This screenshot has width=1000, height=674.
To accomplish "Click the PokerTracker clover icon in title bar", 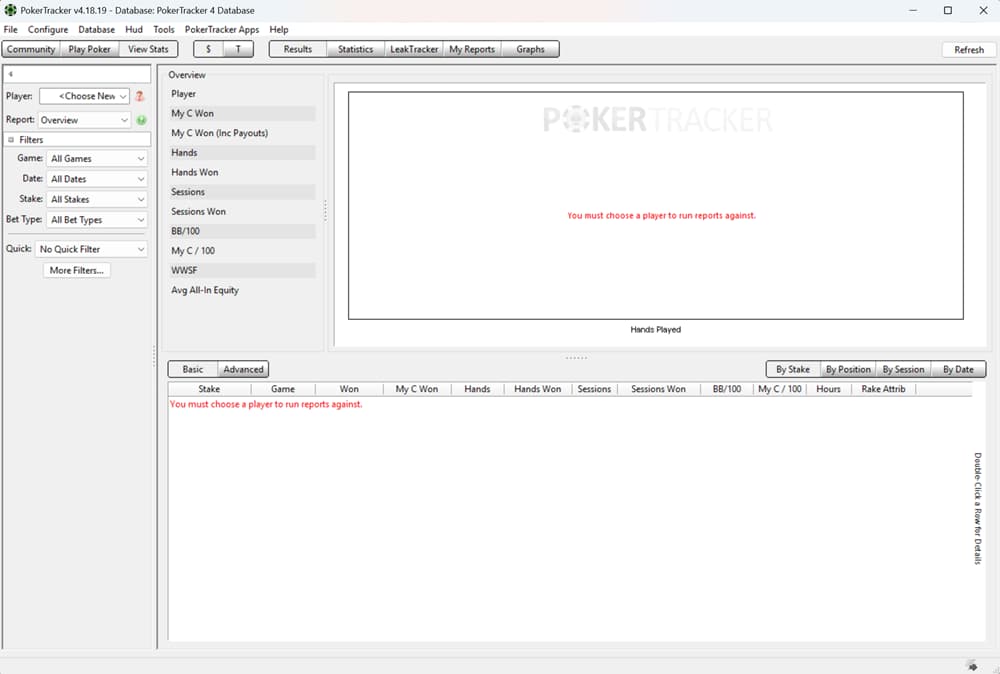I will 9,9.
